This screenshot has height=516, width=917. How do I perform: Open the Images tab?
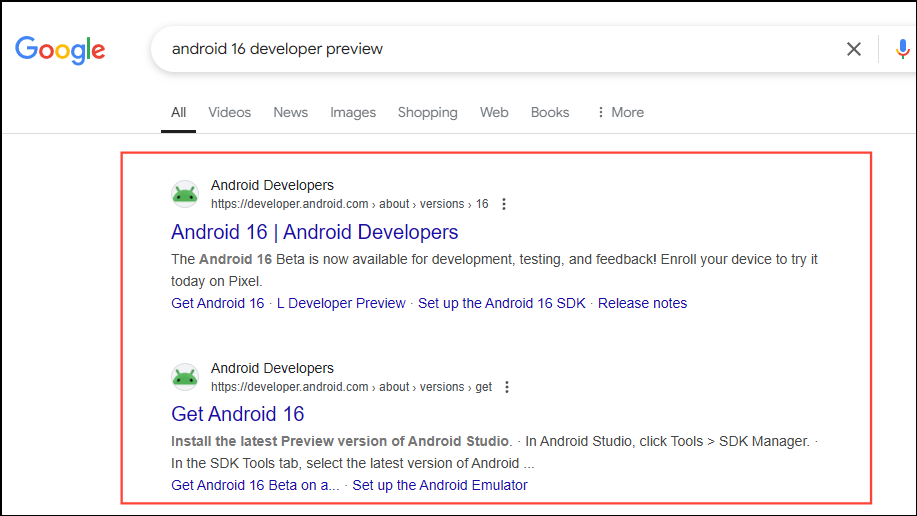(353, 112)
